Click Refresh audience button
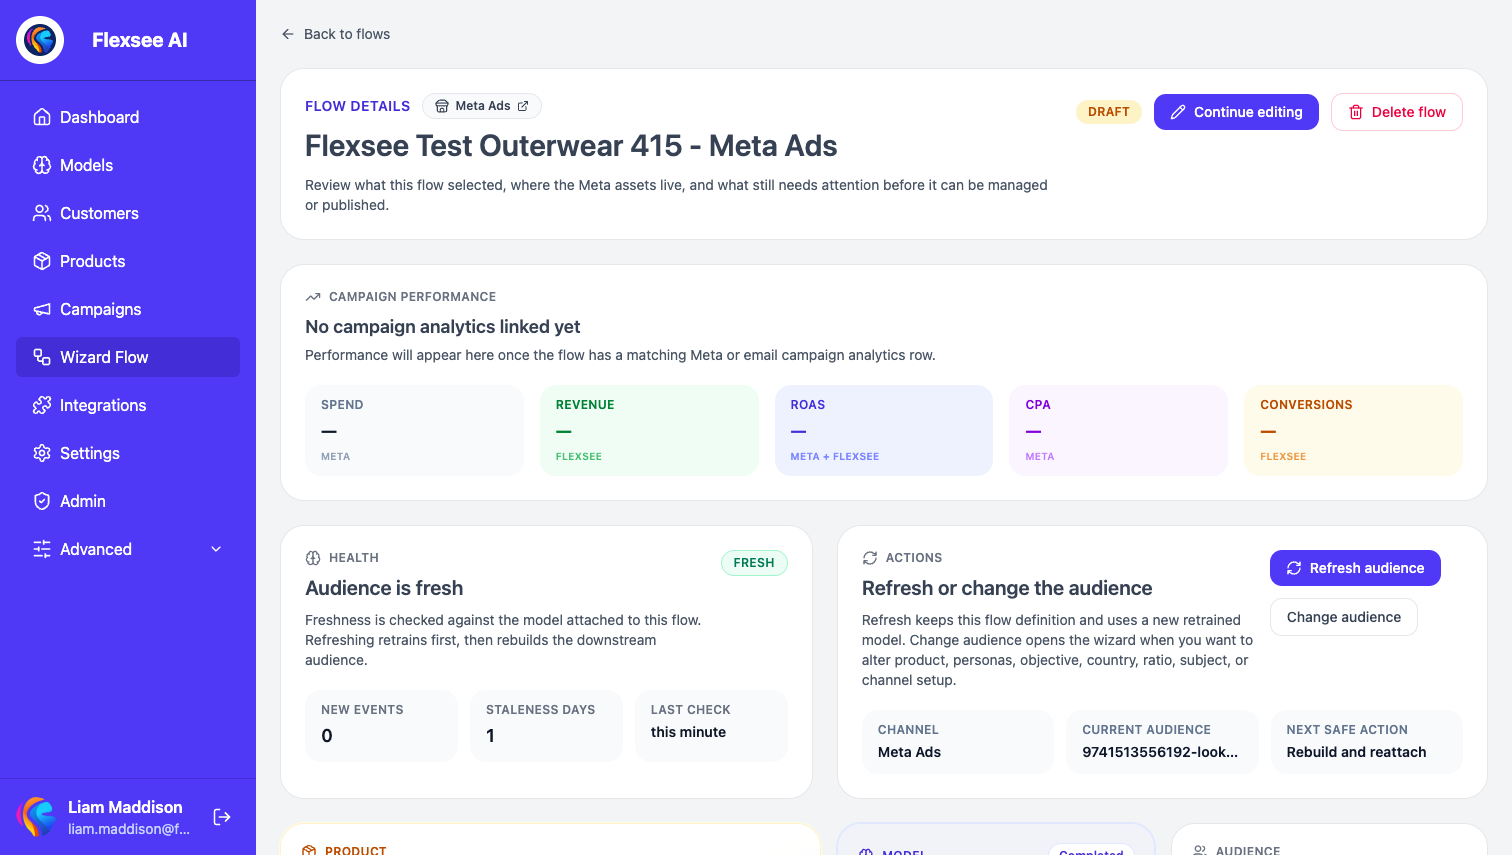This screenshot has width=1512, height=855. [x=1355, y=568]
